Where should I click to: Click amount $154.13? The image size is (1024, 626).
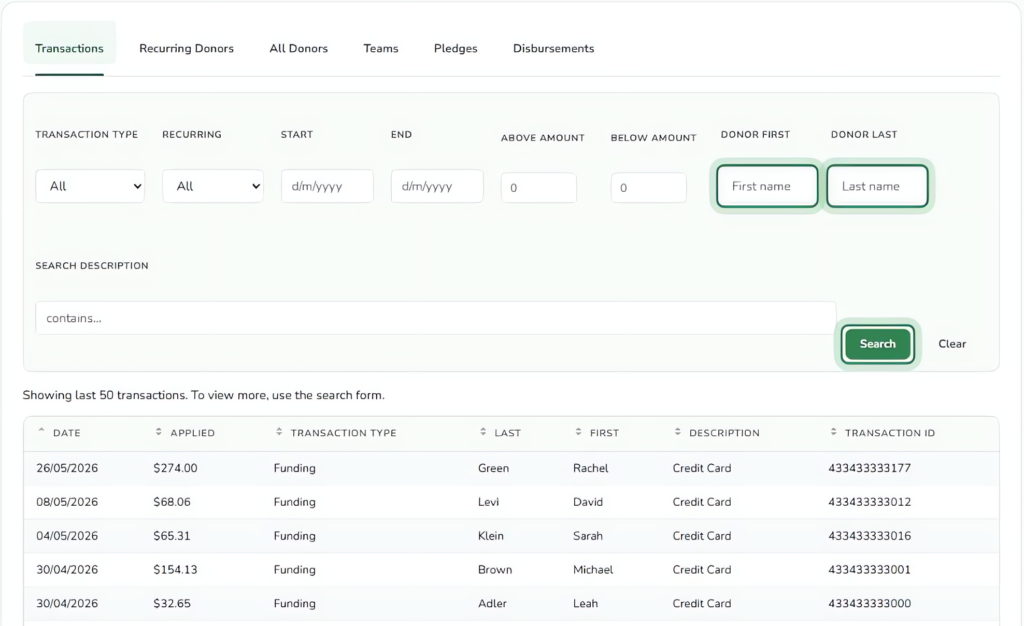175,570
